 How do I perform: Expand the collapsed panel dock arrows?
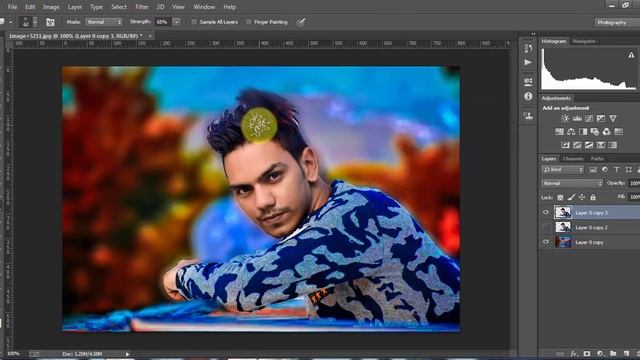click(533, 34)
